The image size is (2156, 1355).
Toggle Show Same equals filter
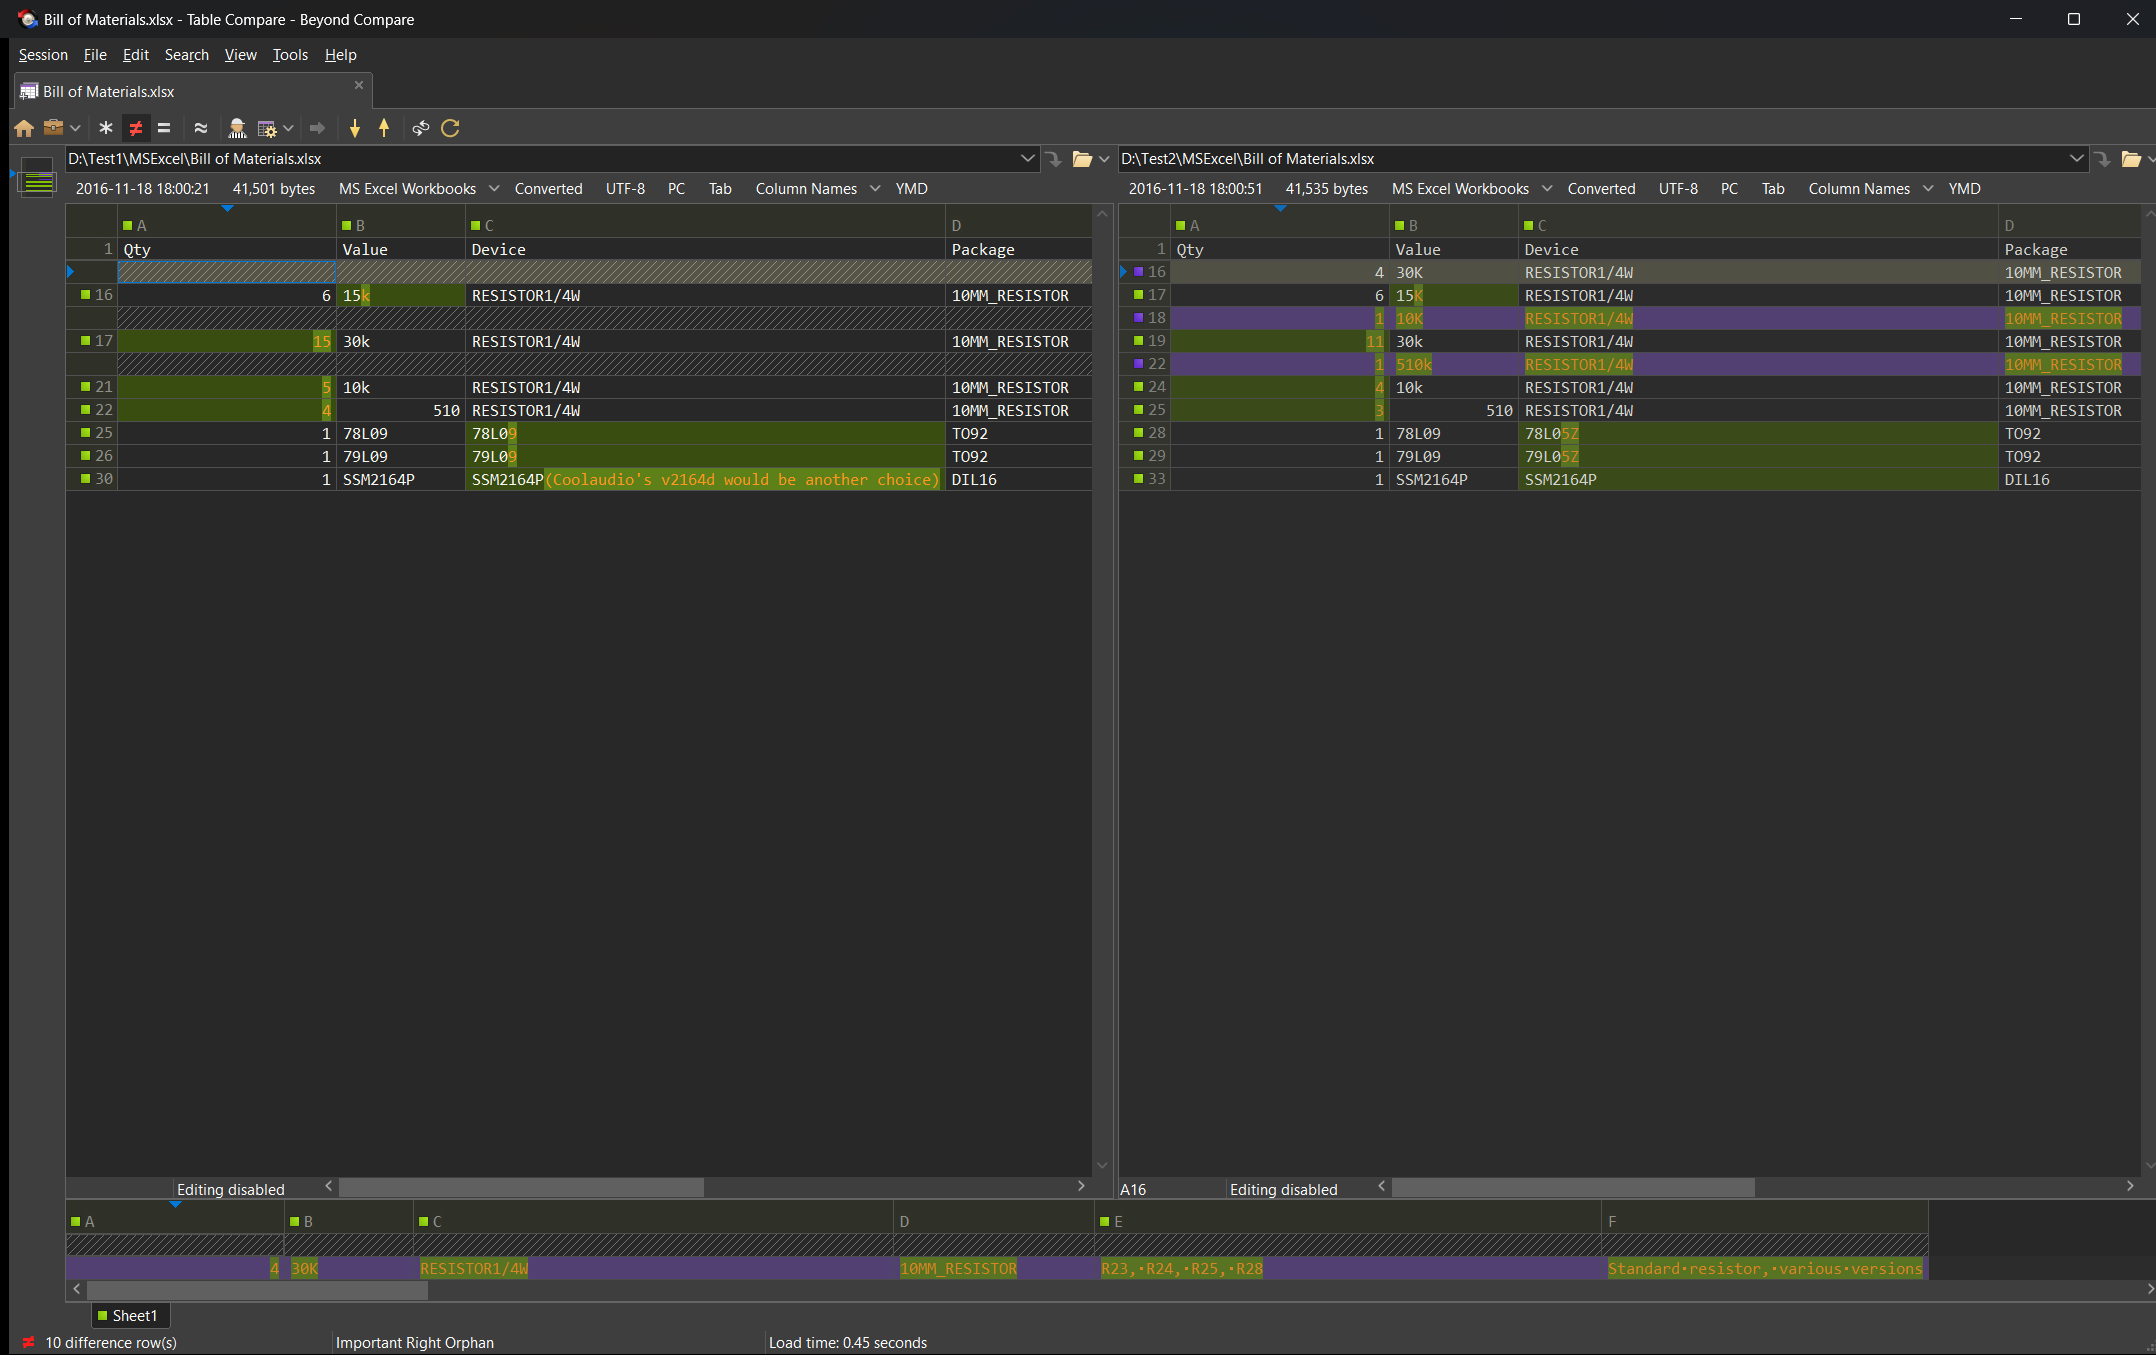[x=164, y=128]
